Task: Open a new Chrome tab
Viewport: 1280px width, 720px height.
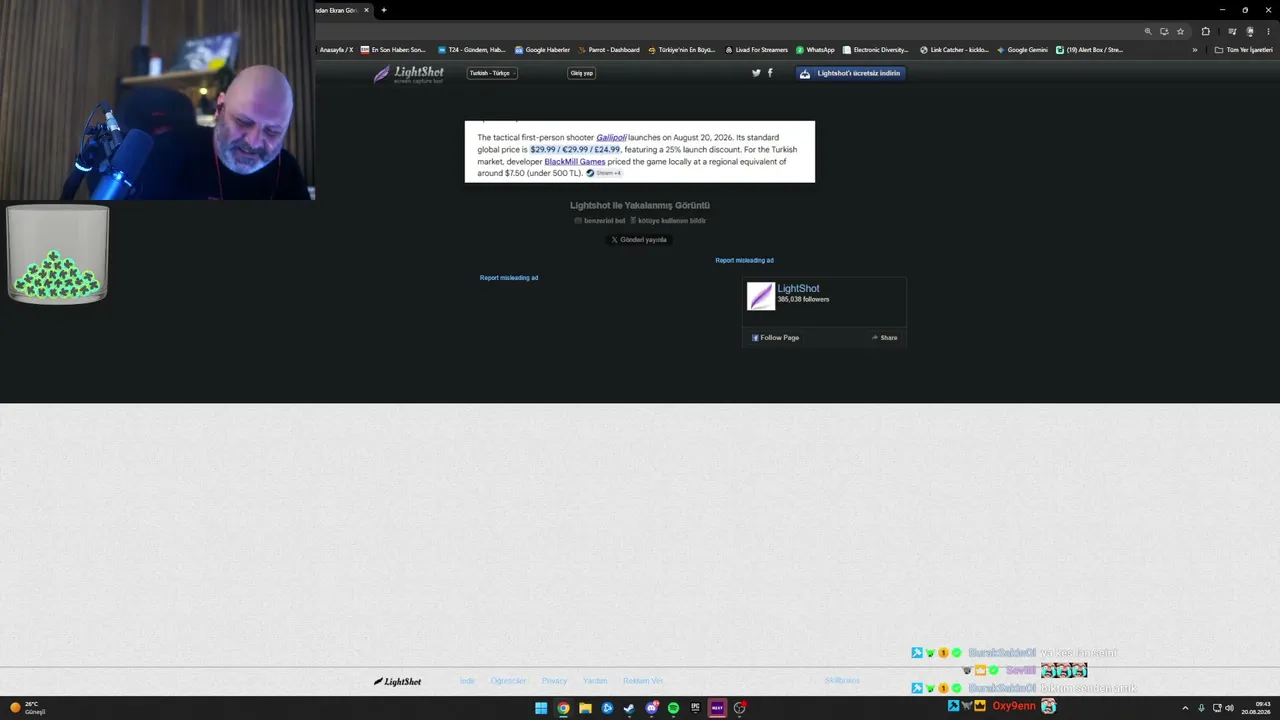Action: tap(384, 10)
